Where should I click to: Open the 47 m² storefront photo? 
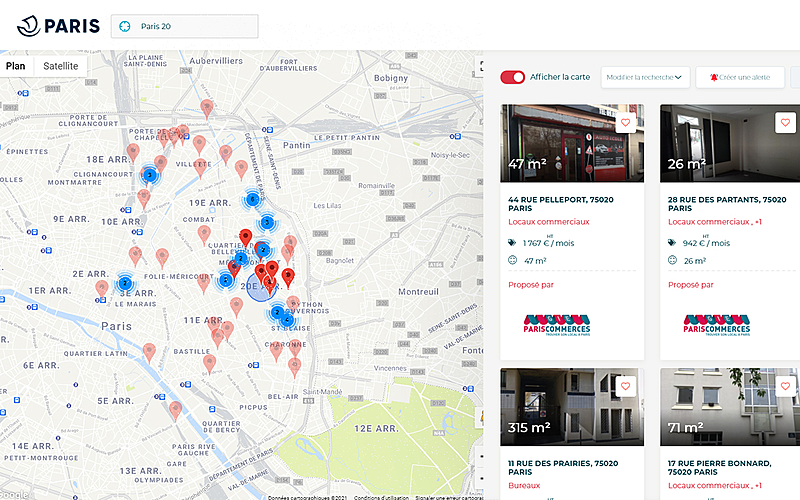(x=572, y=143)
